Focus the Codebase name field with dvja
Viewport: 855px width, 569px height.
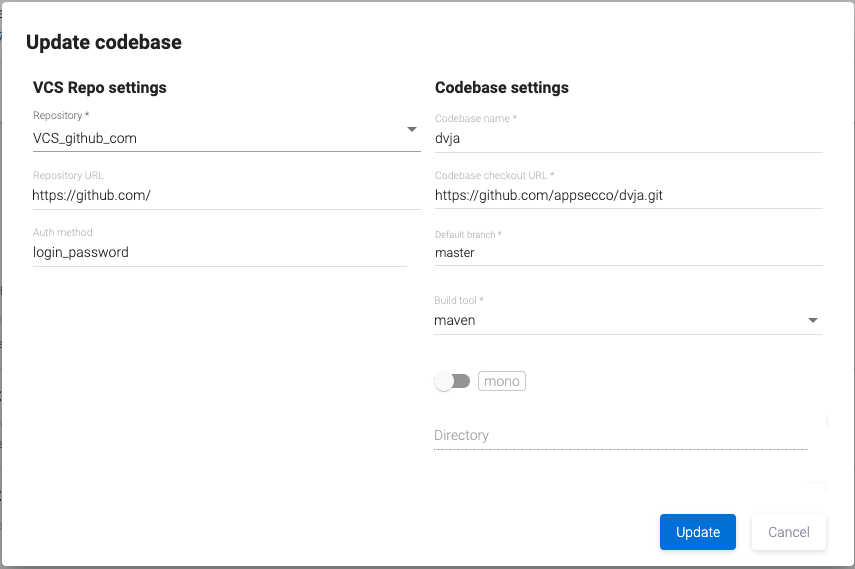(x=627, y=139)
